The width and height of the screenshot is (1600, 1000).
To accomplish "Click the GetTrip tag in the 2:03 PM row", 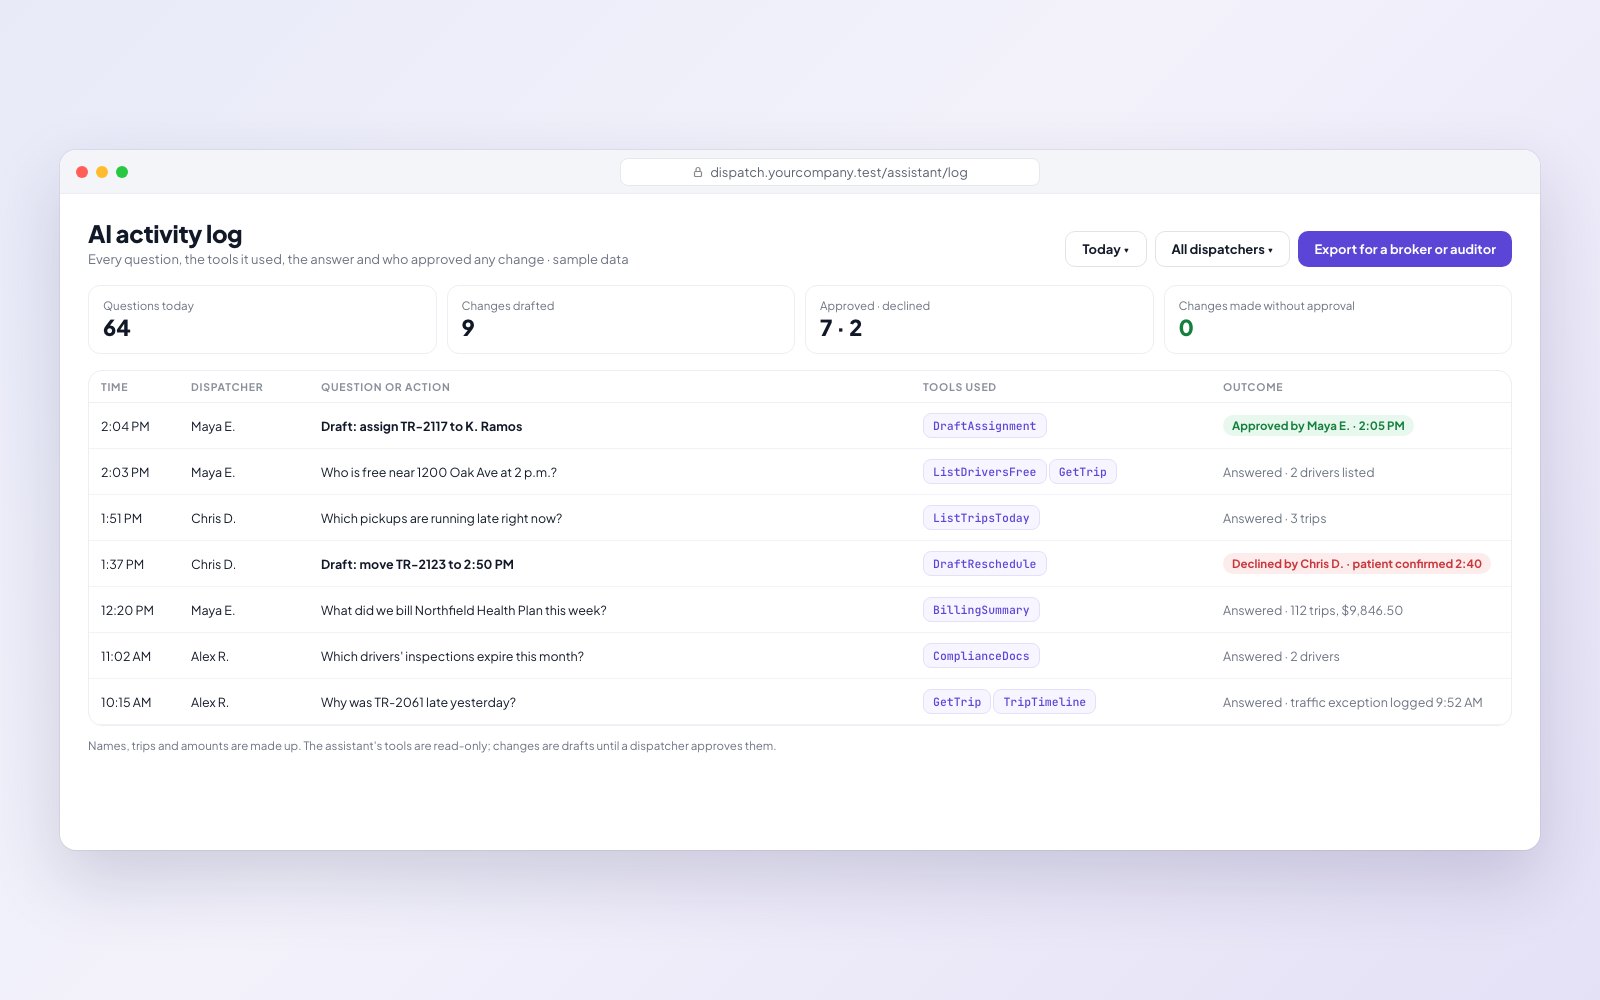I will (x=1083, y=472).
